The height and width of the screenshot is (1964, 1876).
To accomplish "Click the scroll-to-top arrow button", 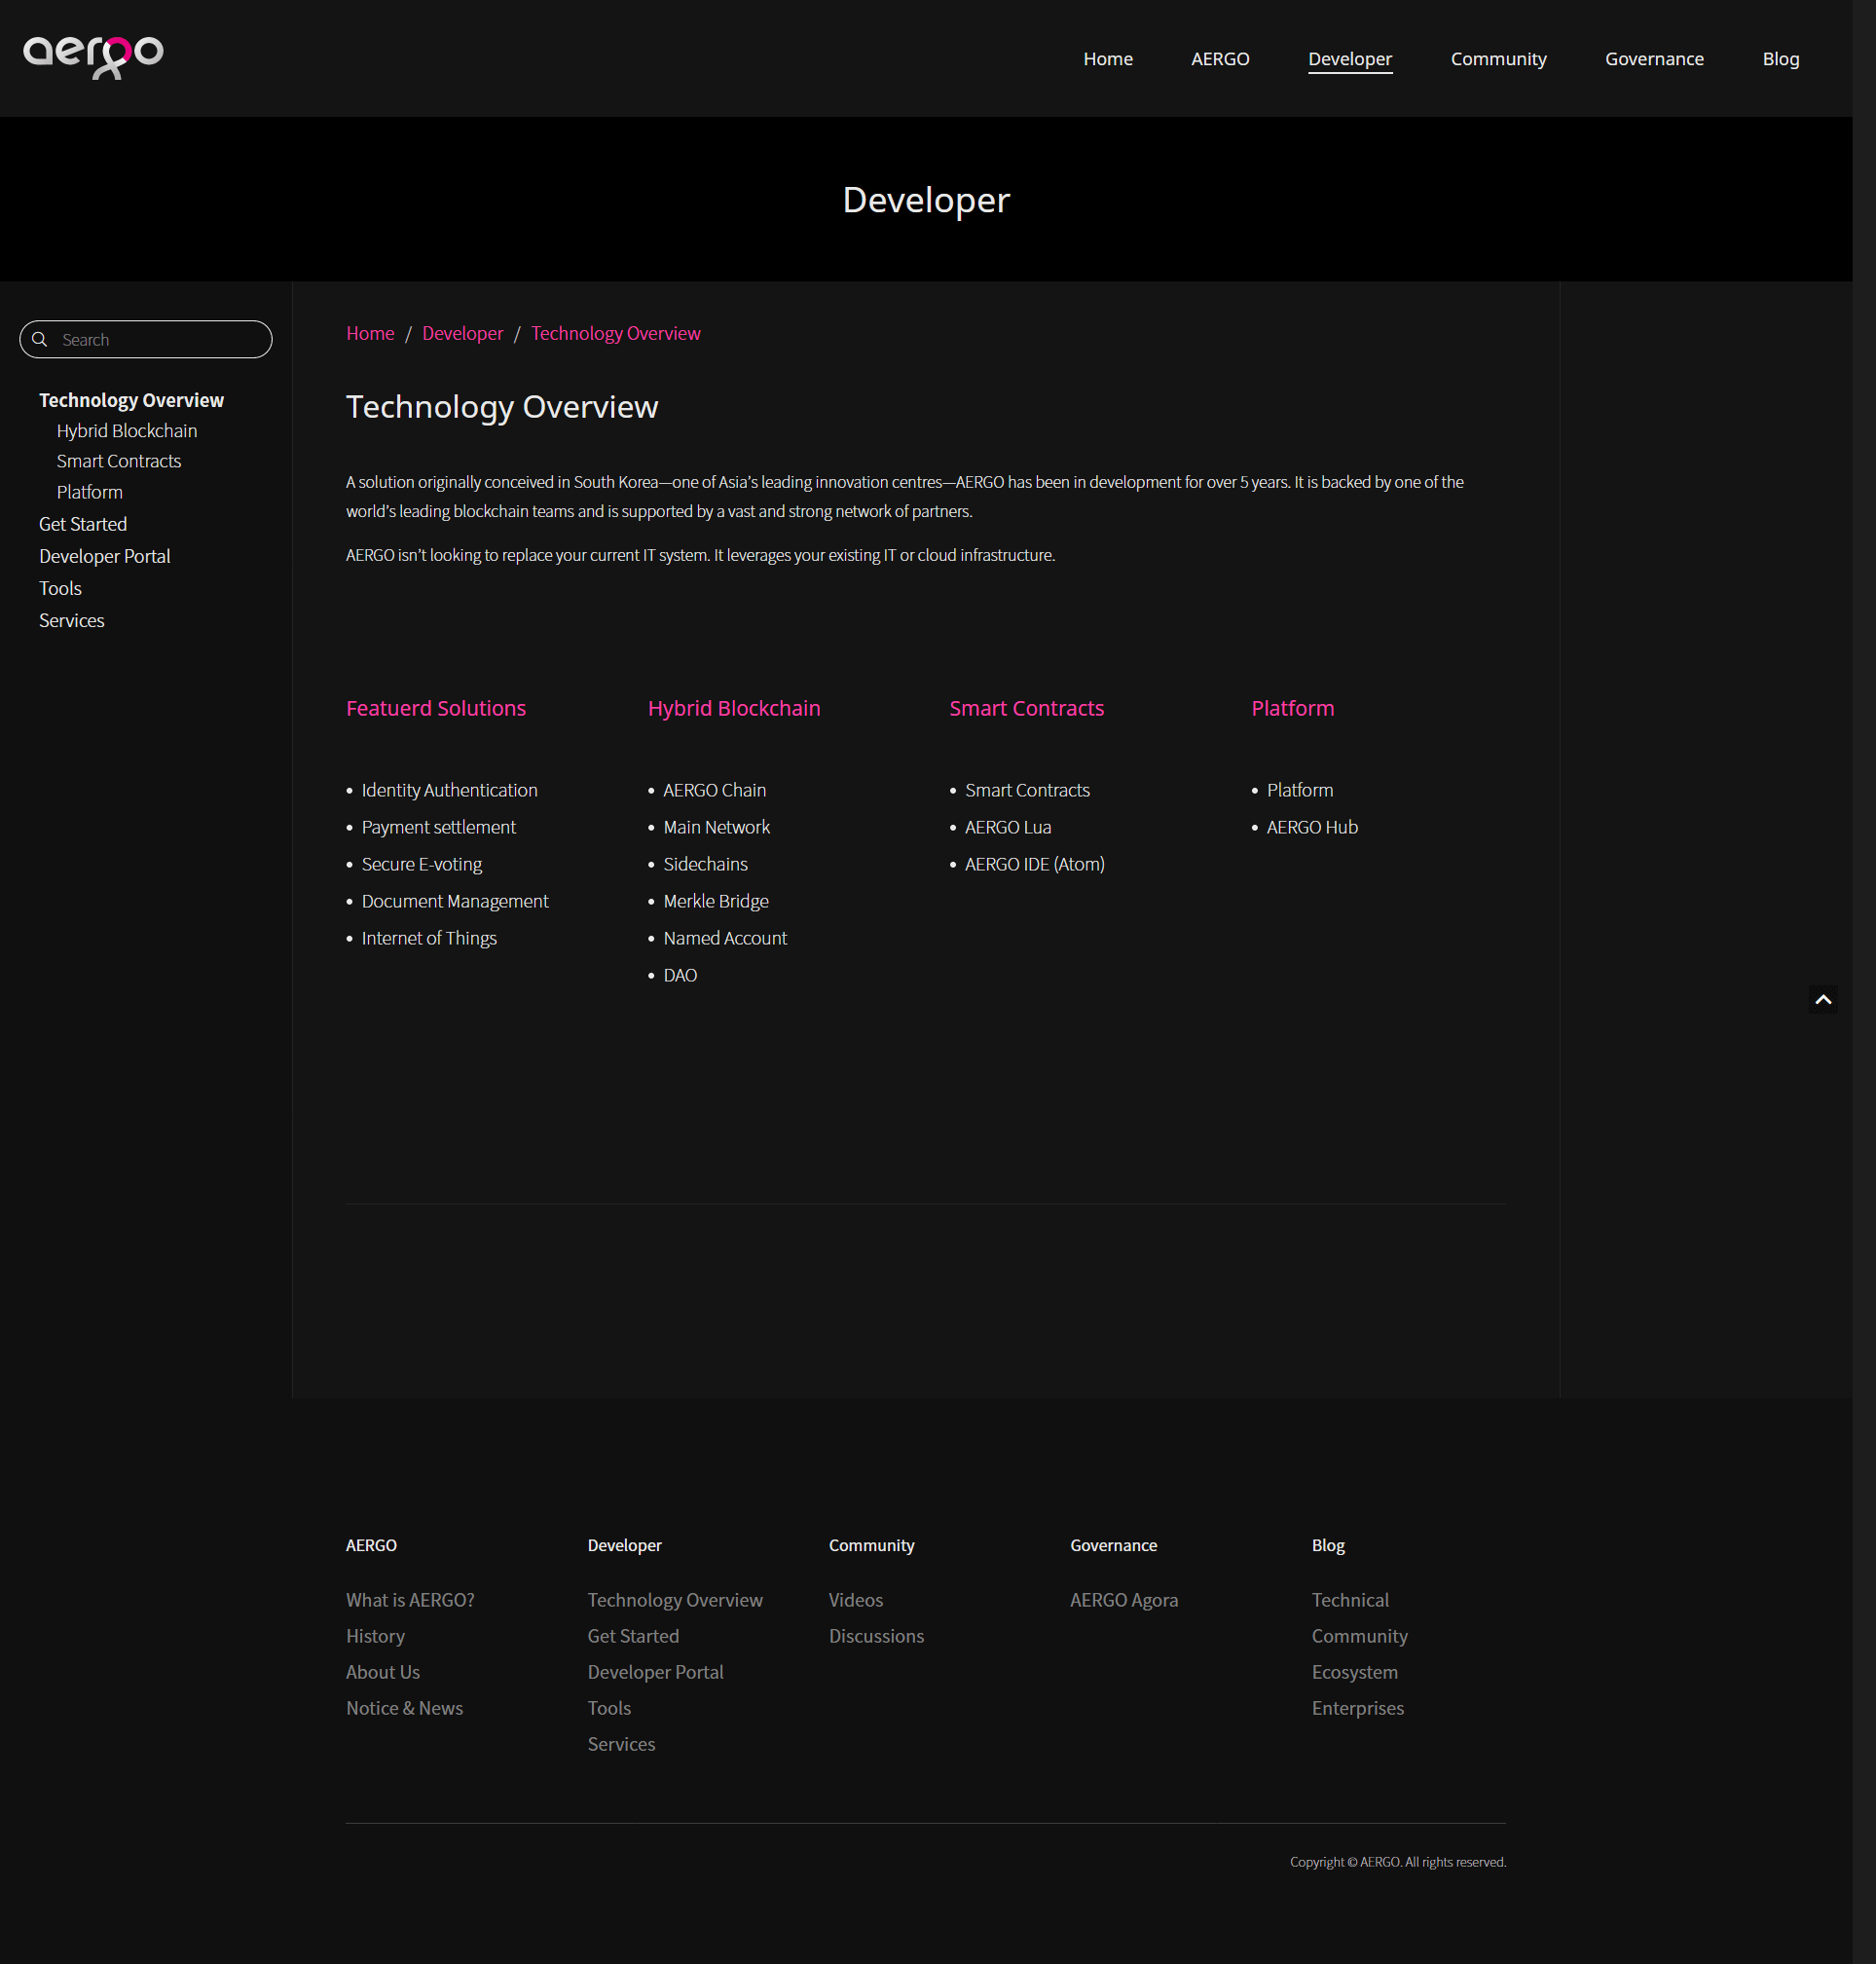I will (x=1823, y=999).
